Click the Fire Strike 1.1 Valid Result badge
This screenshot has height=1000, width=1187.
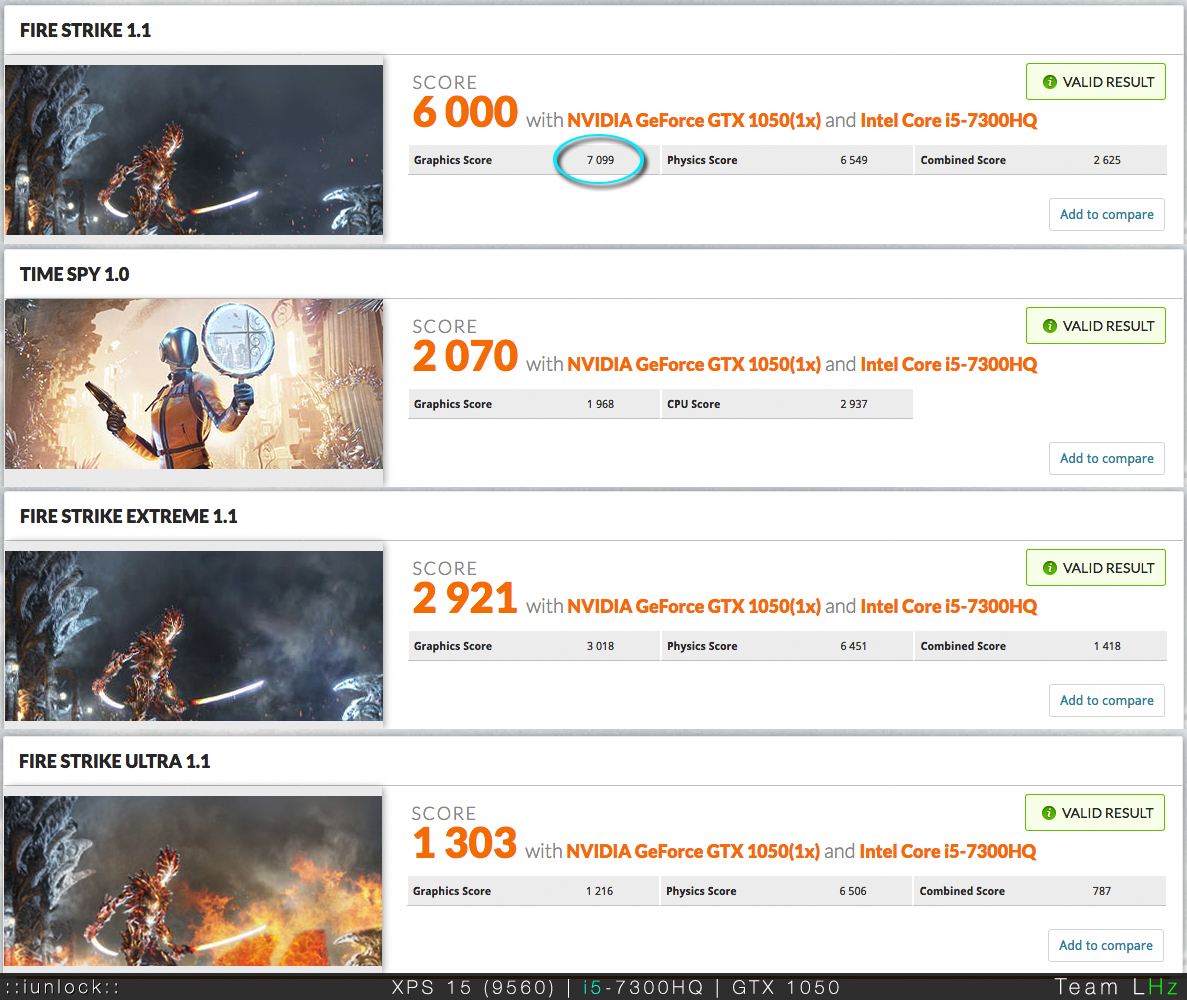point(1095,82)
